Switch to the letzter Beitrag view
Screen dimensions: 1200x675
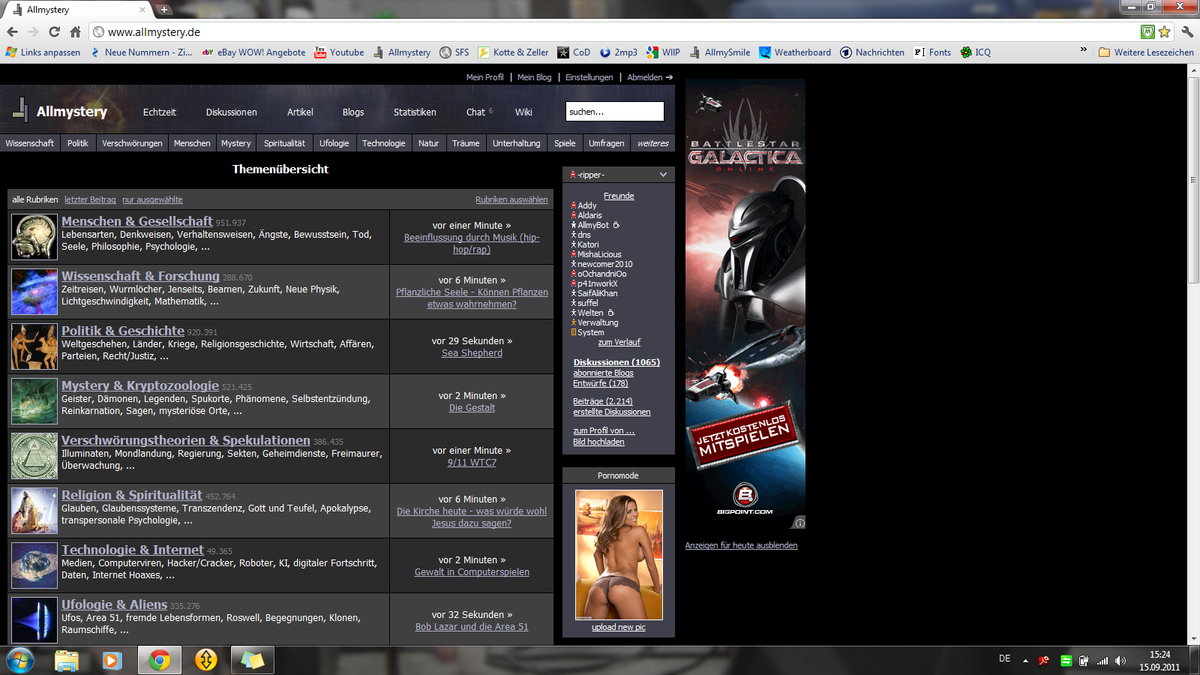point(90,200)
